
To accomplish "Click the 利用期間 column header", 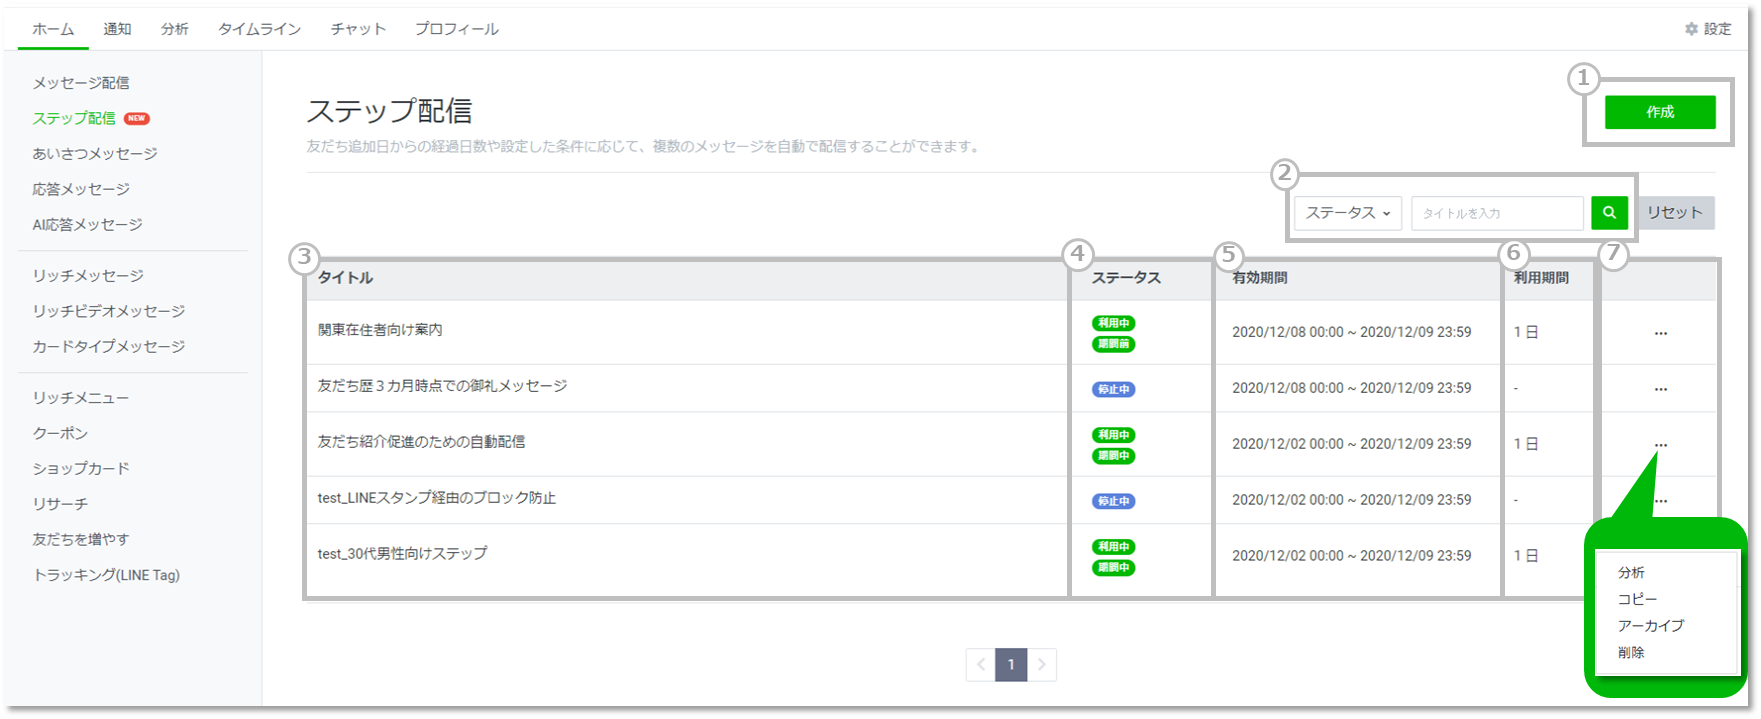I will [x=1541, y=278].
